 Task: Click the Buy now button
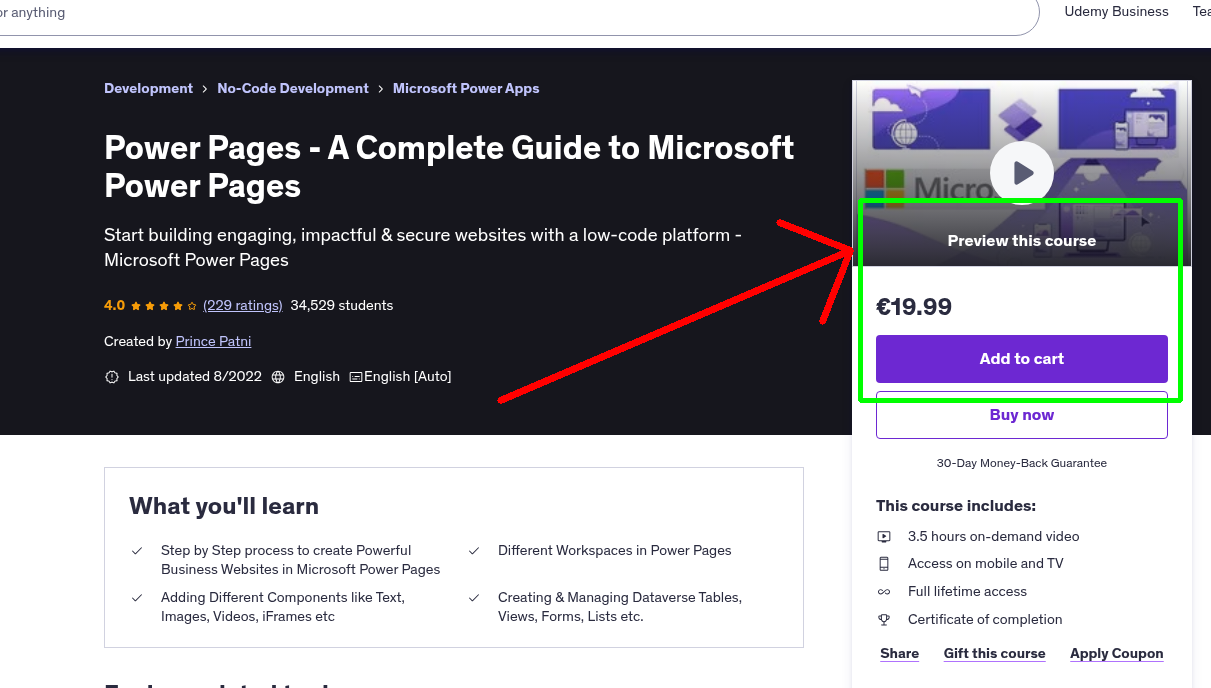coord(1021,415)
